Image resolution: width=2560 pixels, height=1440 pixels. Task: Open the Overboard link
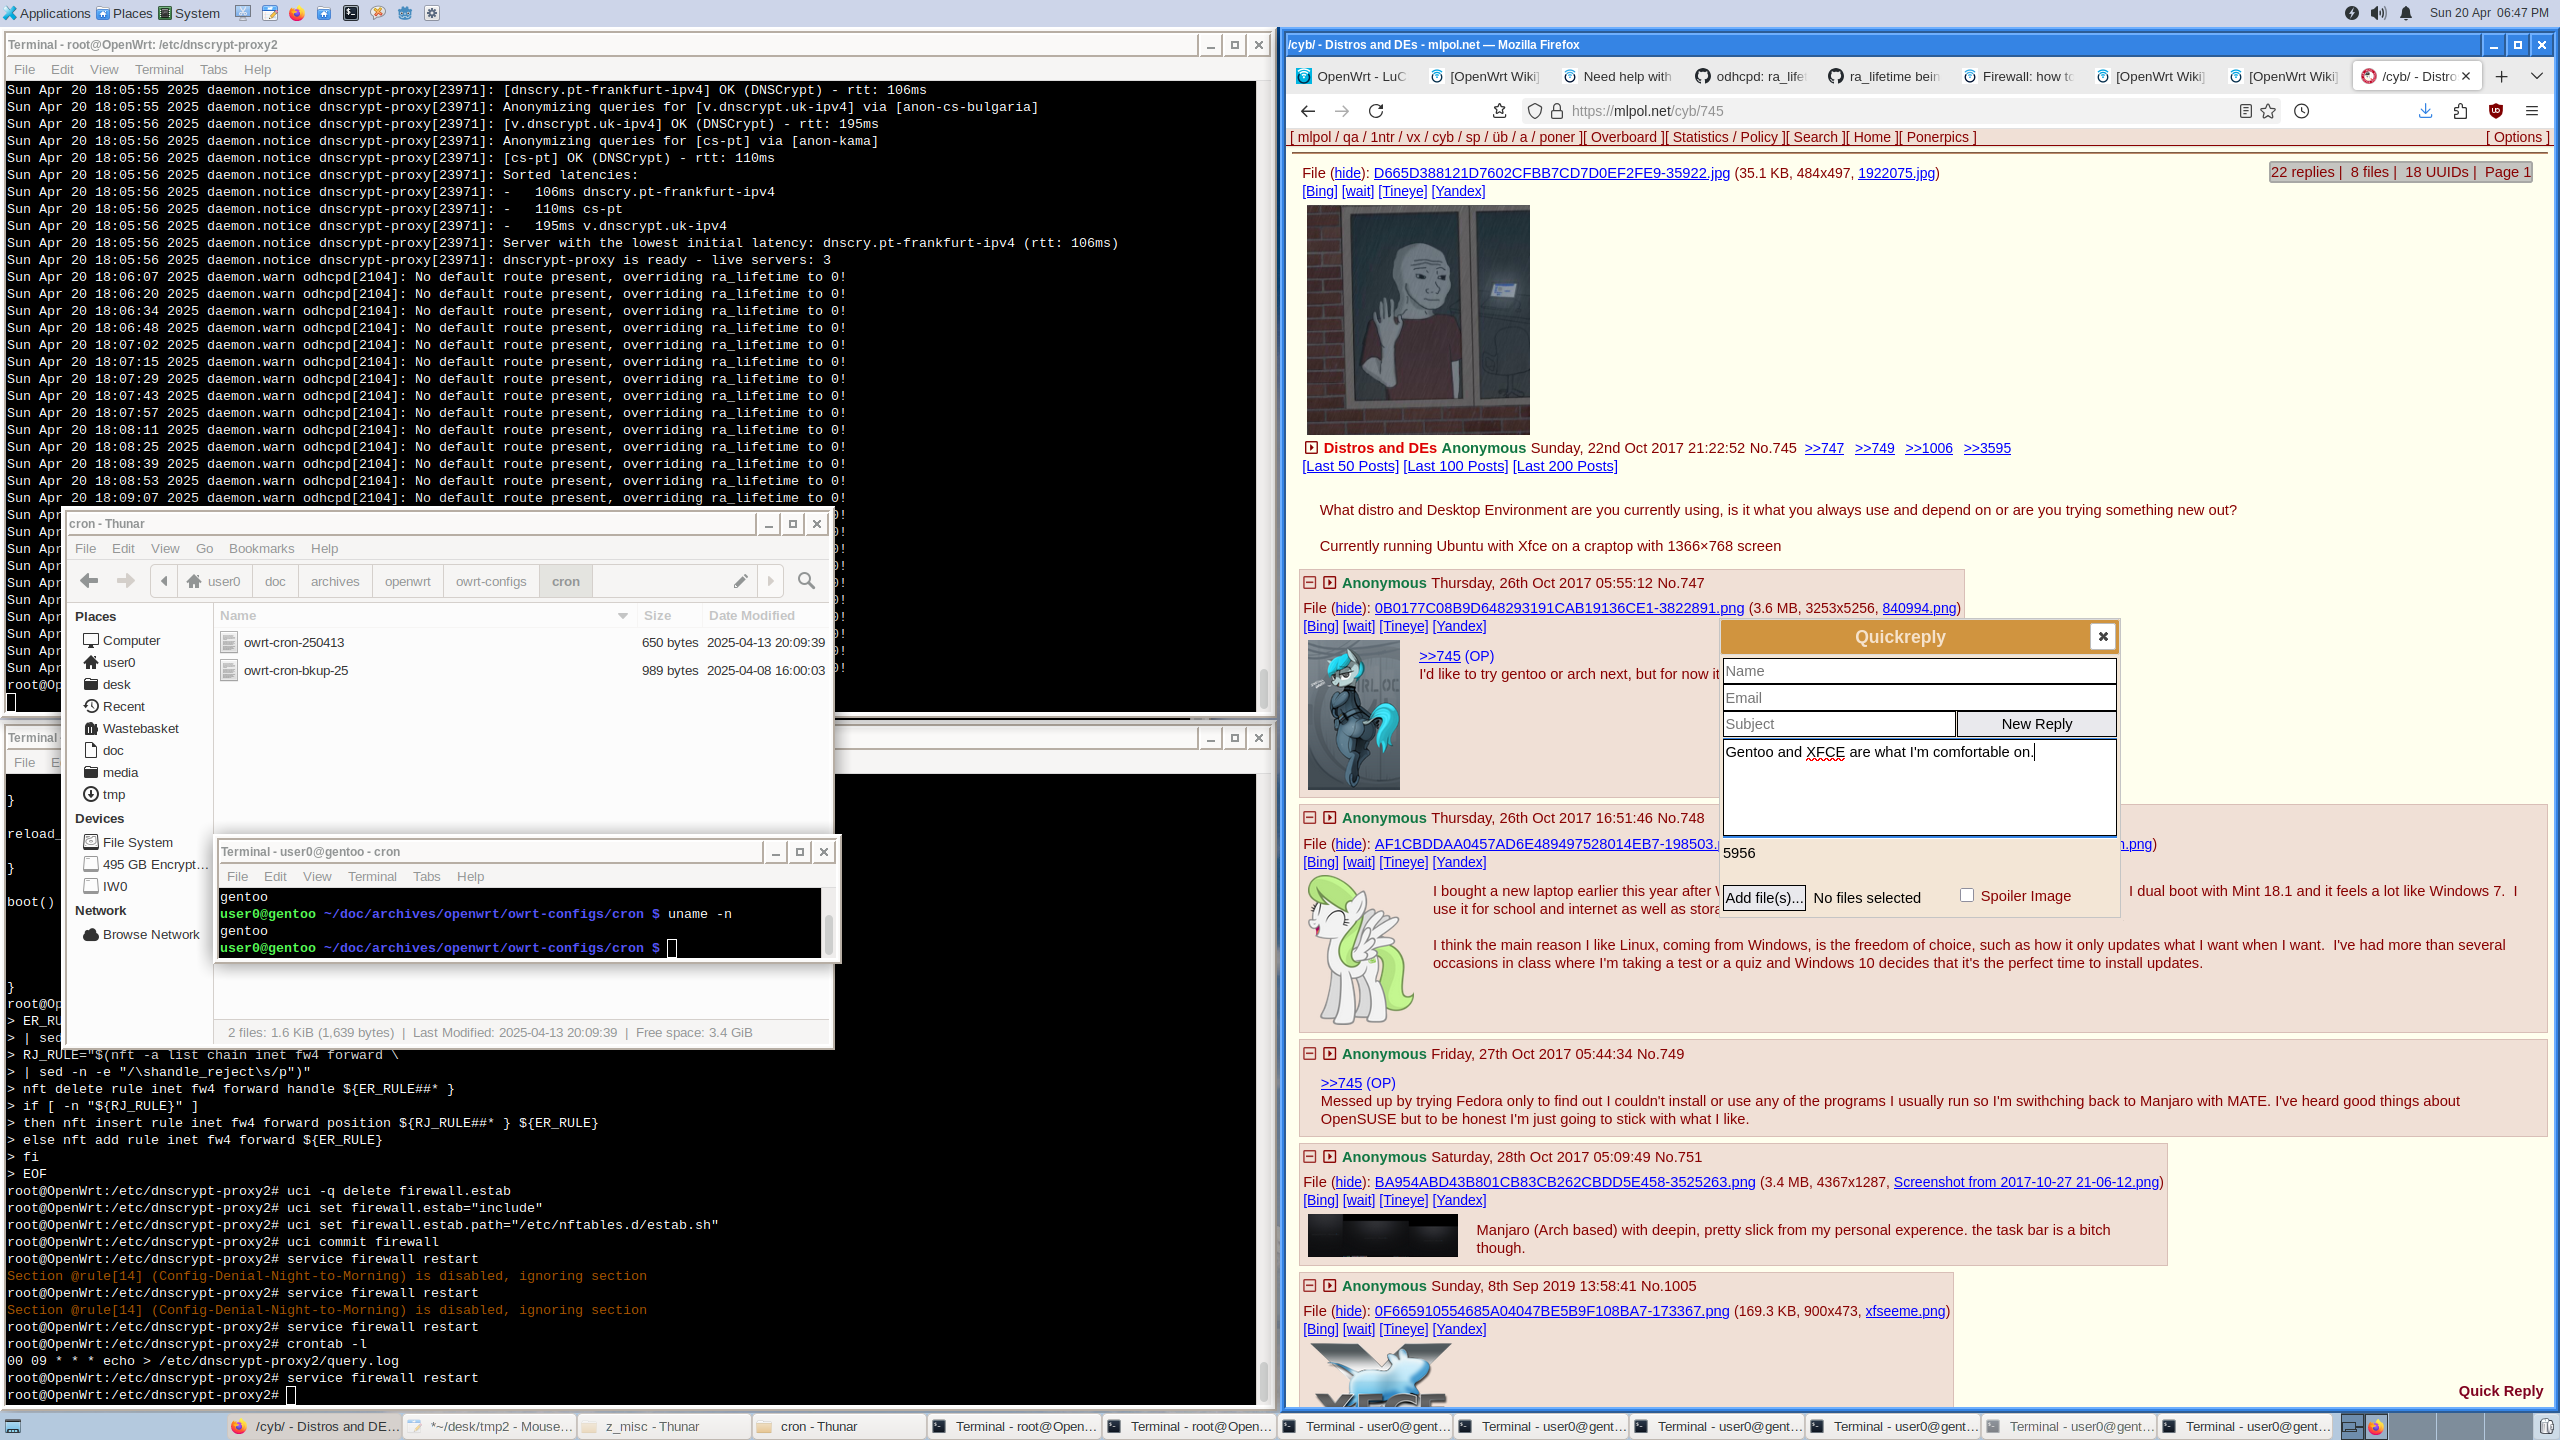coord(1623,138)
